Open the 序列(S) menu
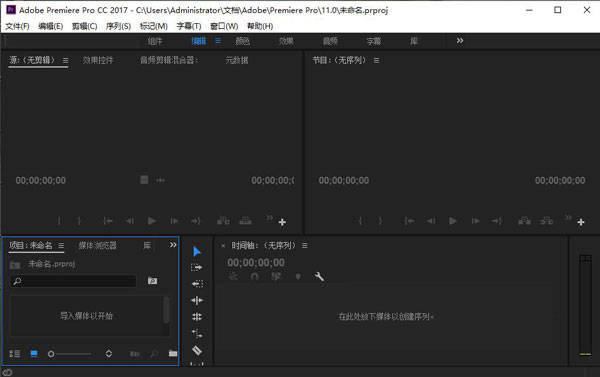Viewport: 600px width, 377px height. pos(118,26)
